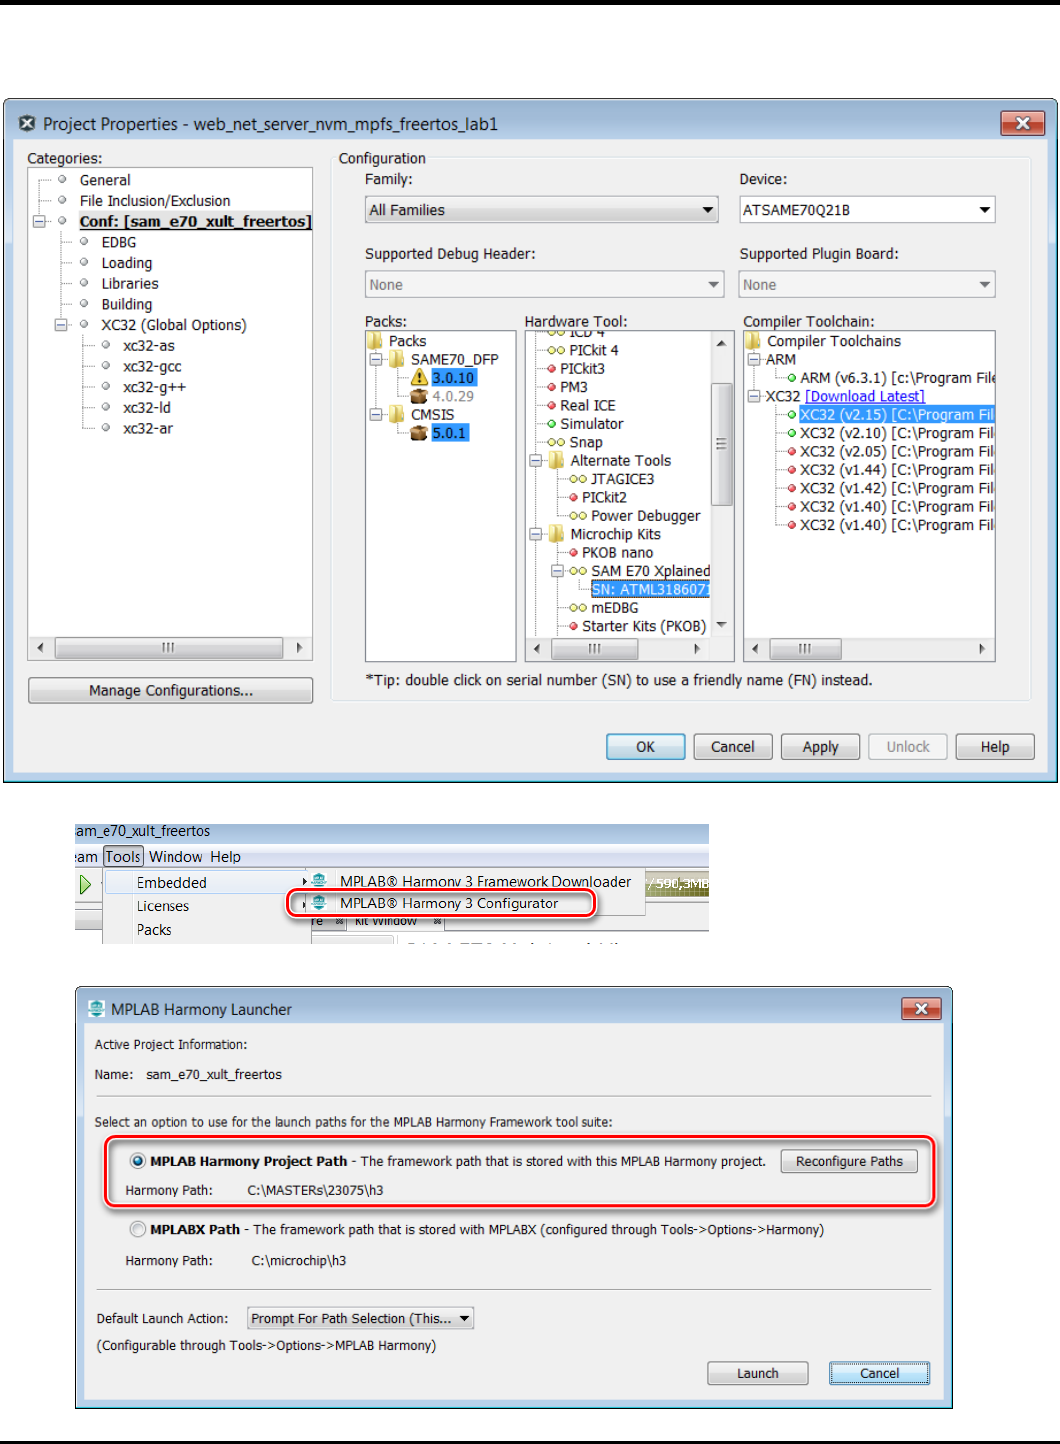Select serial number SN: ATML3186071
The width and height of the screenshot is (1060, 1444).
pos(650,589)
